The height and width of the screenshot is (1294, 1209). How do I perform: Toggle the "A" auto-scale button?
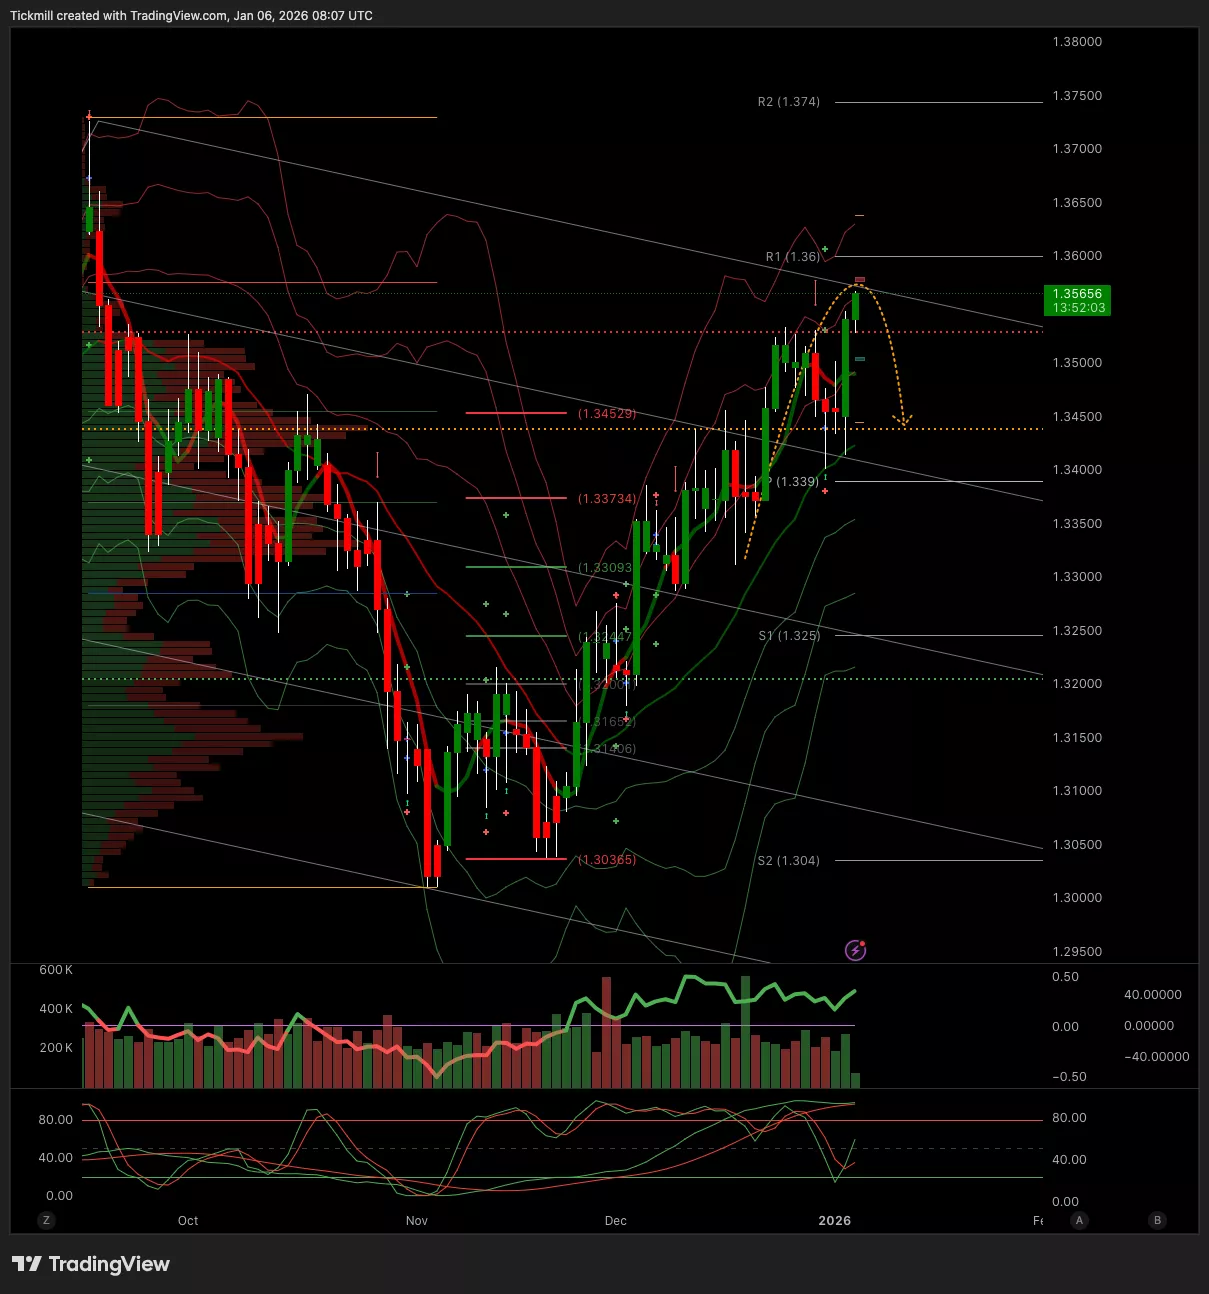point(1079,1220)
